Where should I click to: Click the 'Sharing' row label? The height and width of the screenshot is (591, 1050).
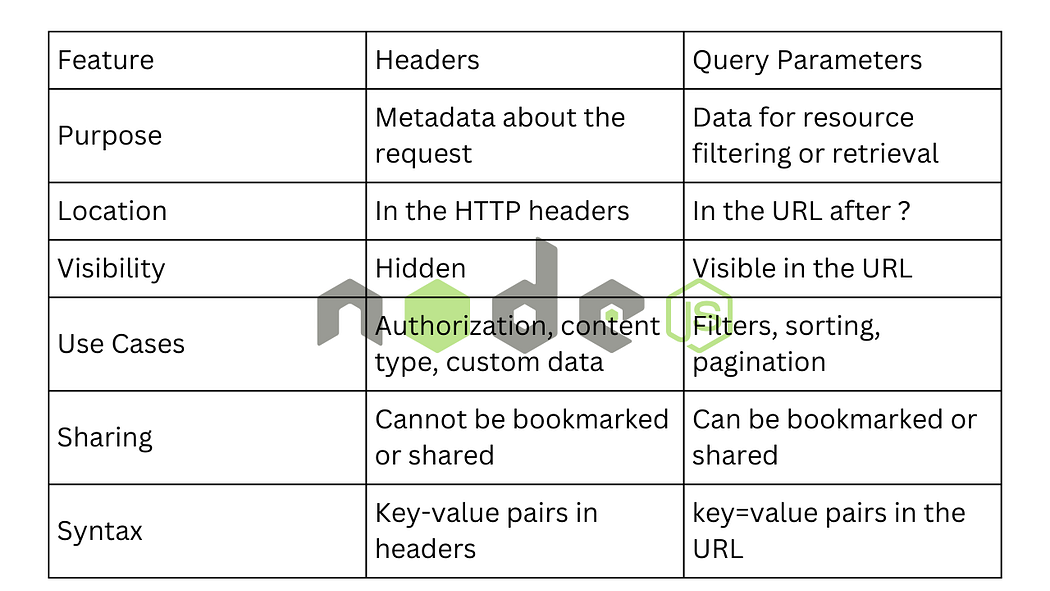point(105,438)
